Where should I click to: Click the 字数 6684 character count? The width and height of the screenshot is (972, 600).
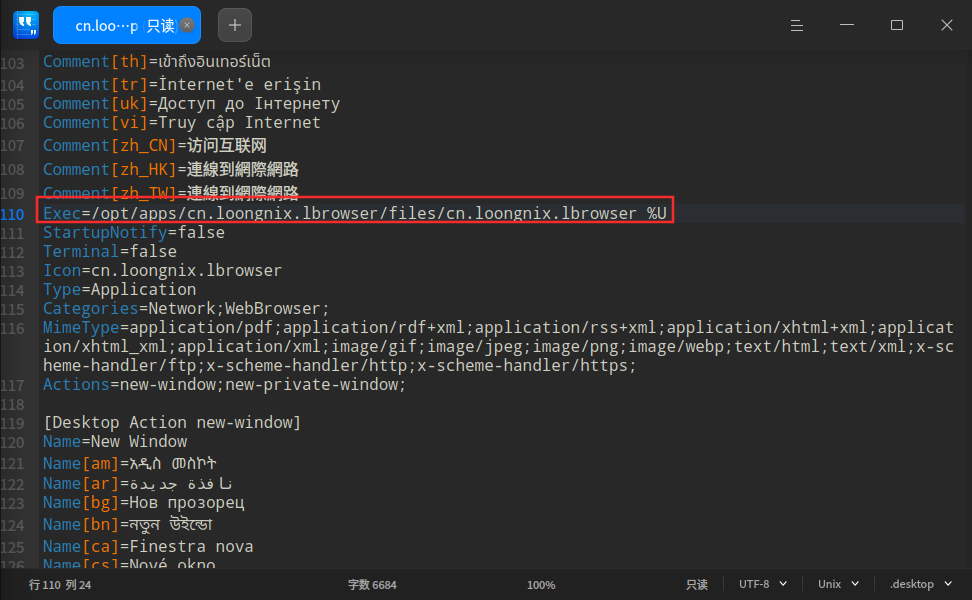(372, 585)
